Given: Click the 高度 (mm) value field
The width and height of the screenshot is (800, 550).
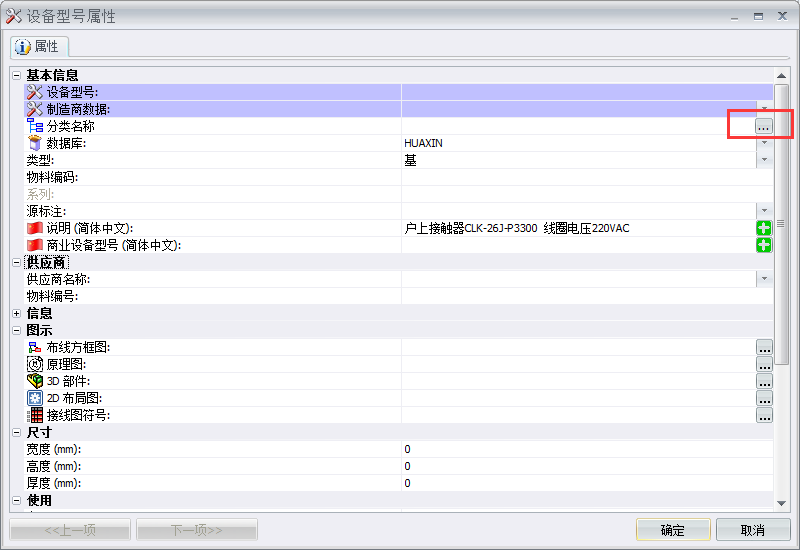Looking at the screenshot, I should tap(587, 466).
